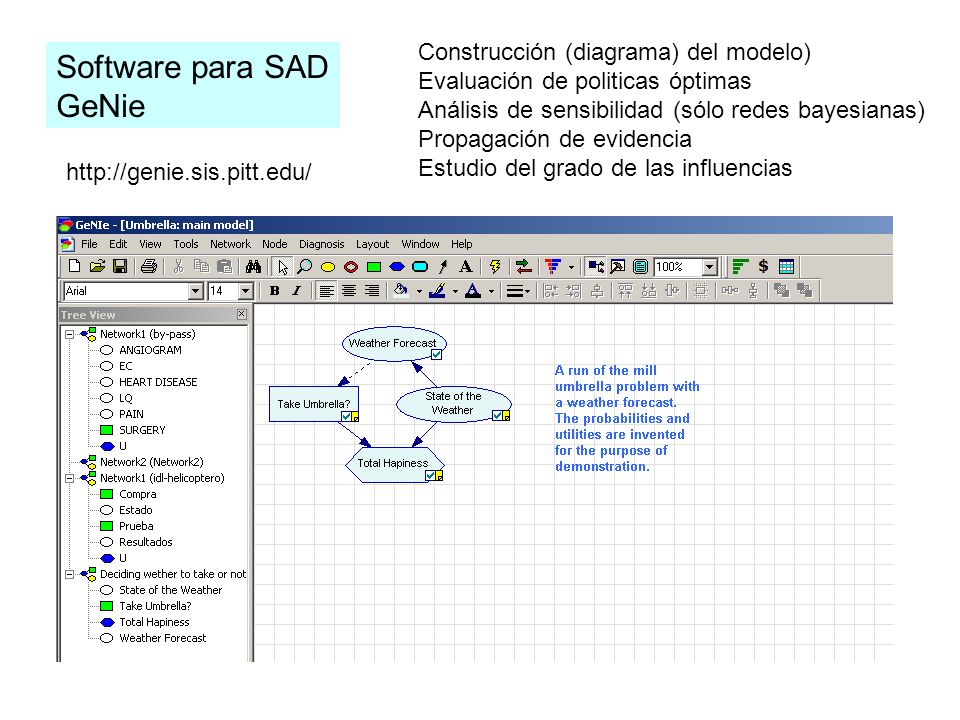Image resolution: width=960 pixels, height=720 pixels.
Task: Click the cyan table grid icon
Action: click(786, 266)
